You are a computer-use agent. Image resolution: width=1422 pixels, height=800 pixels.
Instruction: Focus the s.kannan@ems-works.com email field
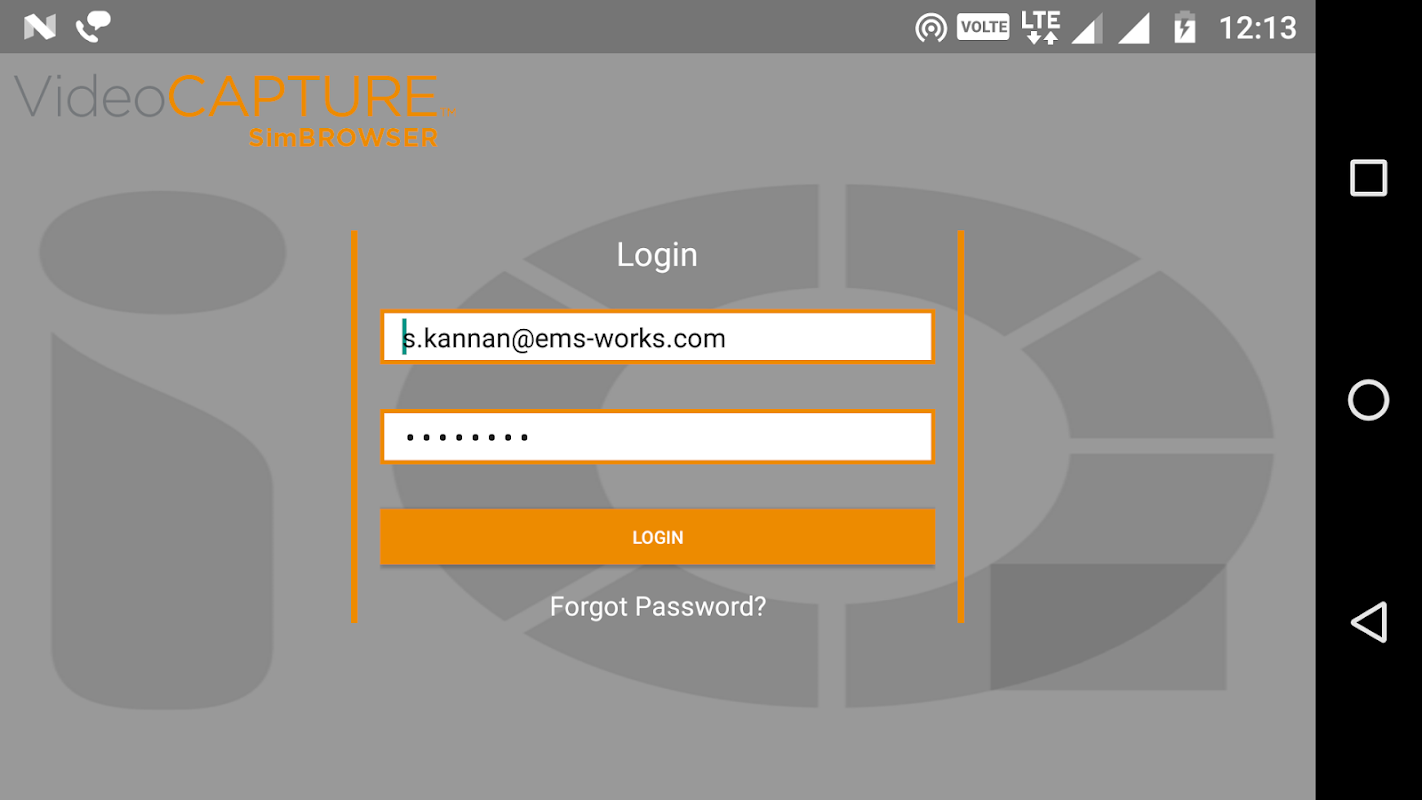[x=657, y=338]
